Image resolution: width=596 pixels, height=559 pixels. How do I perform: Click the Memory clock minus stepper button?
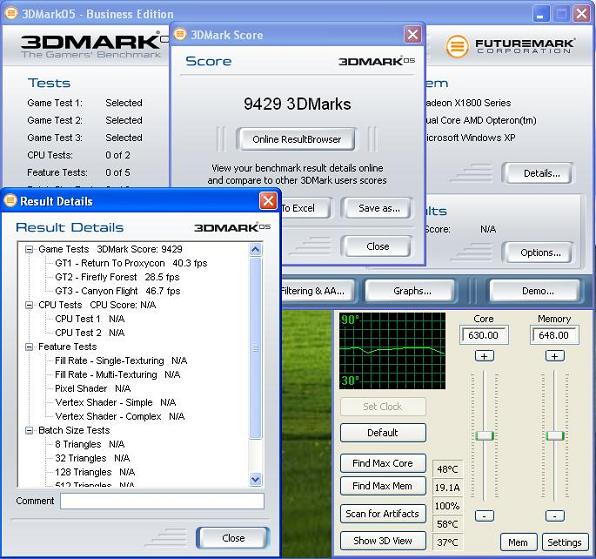pyautogui.click(x=555, y=516)
